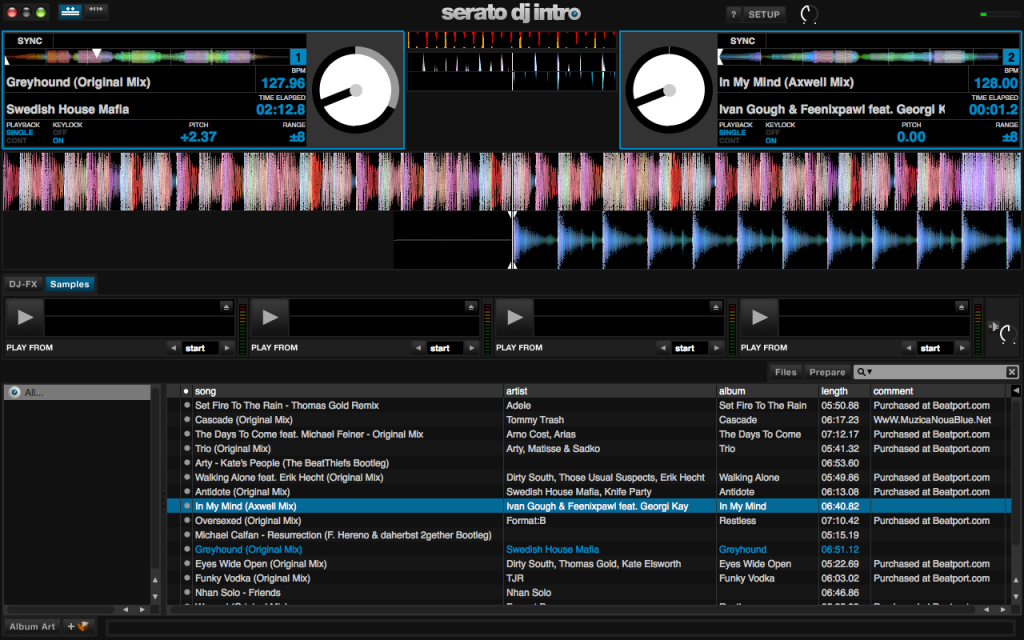
Task: Click the column chooser triangle beside comment header
Action: (1016, 391)
